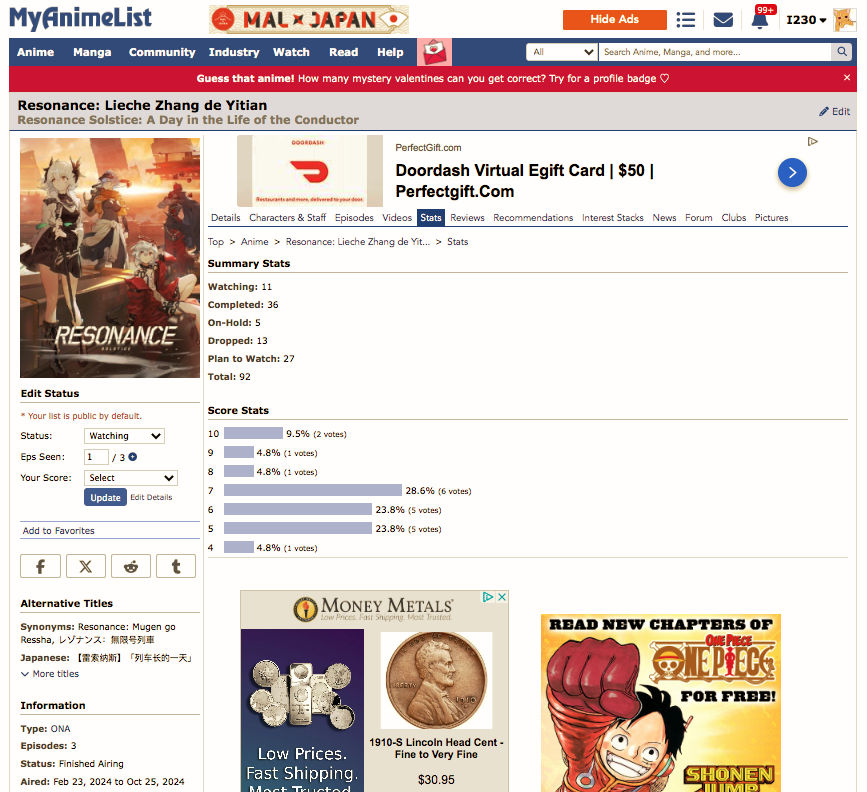The height and width of the screenshot is (792, 867).
Task: Switch to Characters & Staff tab
Action: [288, 218]
